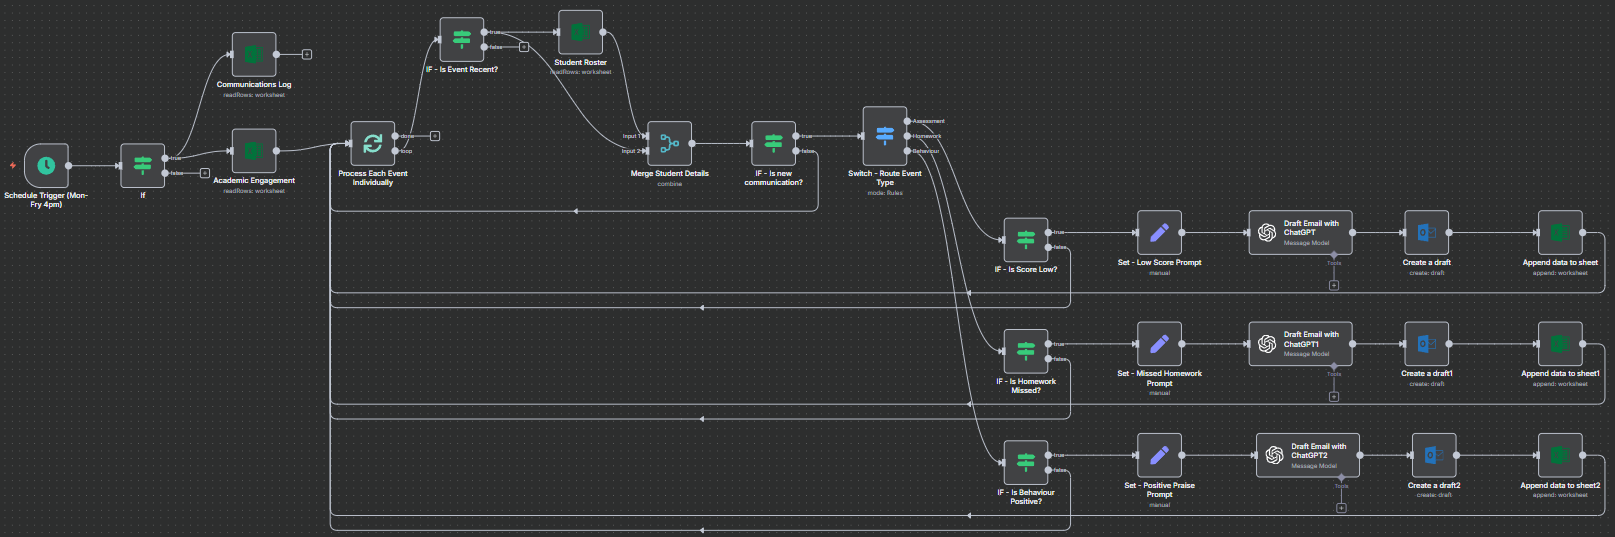Click the Assessment output handle on the Switch node
Image resolution: width=1615 pixels, height=537 pixels.
tap(907, 121)
